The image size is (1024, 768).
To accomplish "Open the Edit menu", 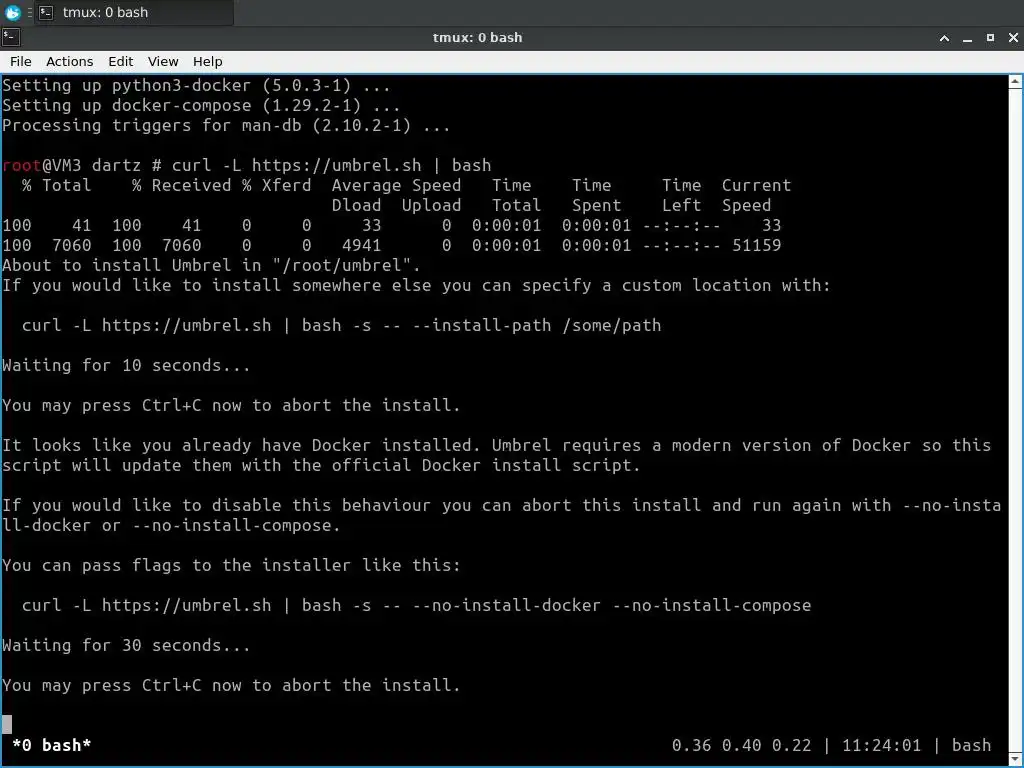I will click(120, 61).
